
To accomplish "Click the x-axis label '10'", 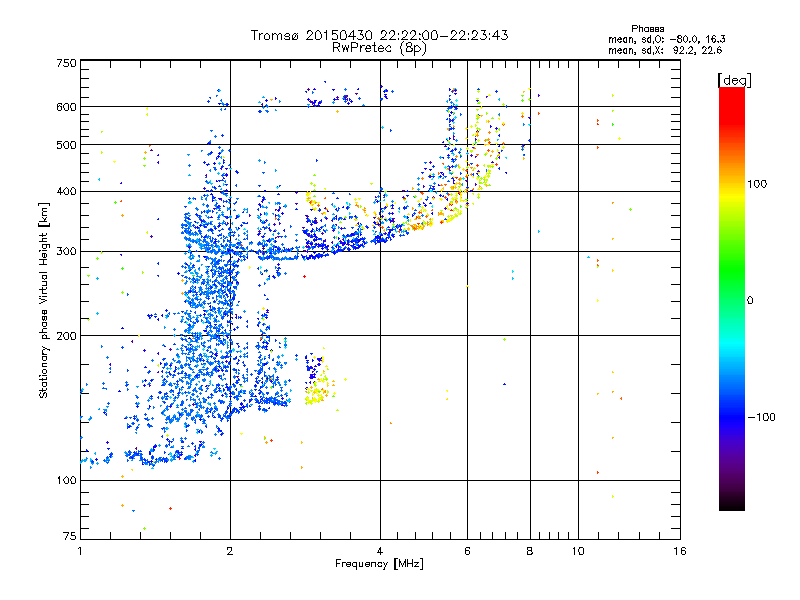I will pyautogui.click(x=578, y=551).
